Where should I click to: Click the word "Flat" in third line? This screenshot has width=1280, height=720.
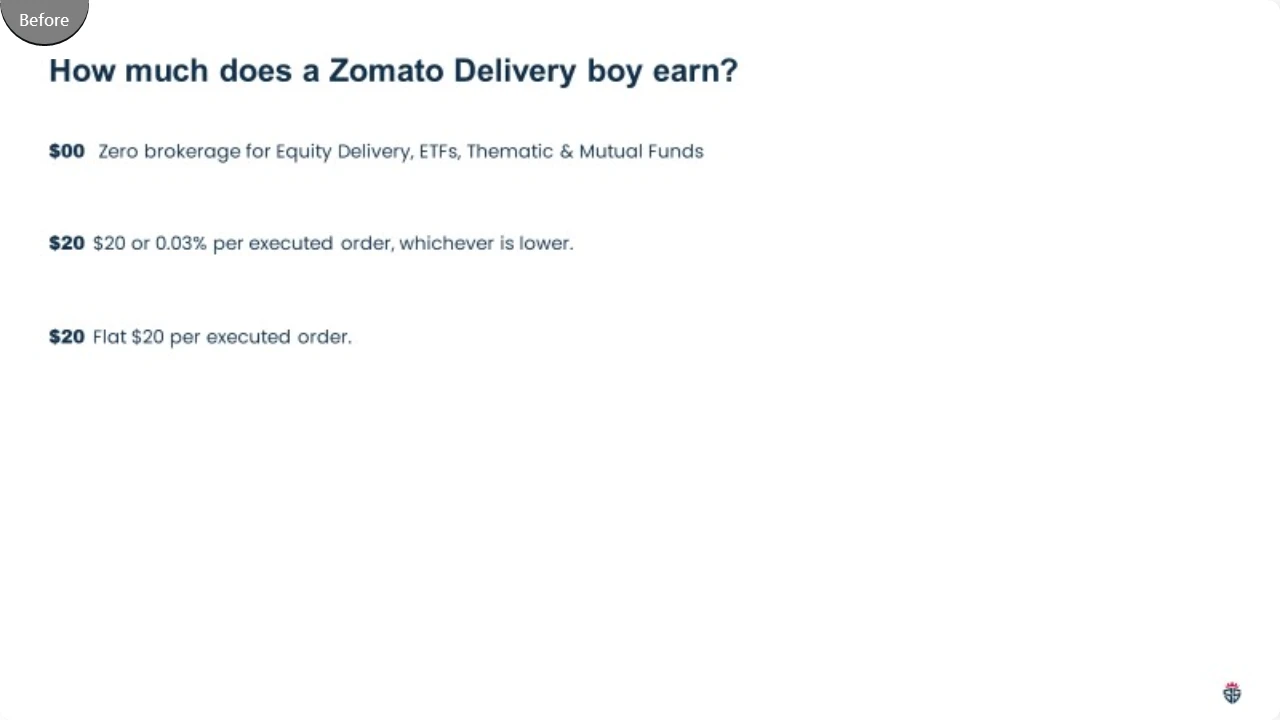[x=110, y=336]
